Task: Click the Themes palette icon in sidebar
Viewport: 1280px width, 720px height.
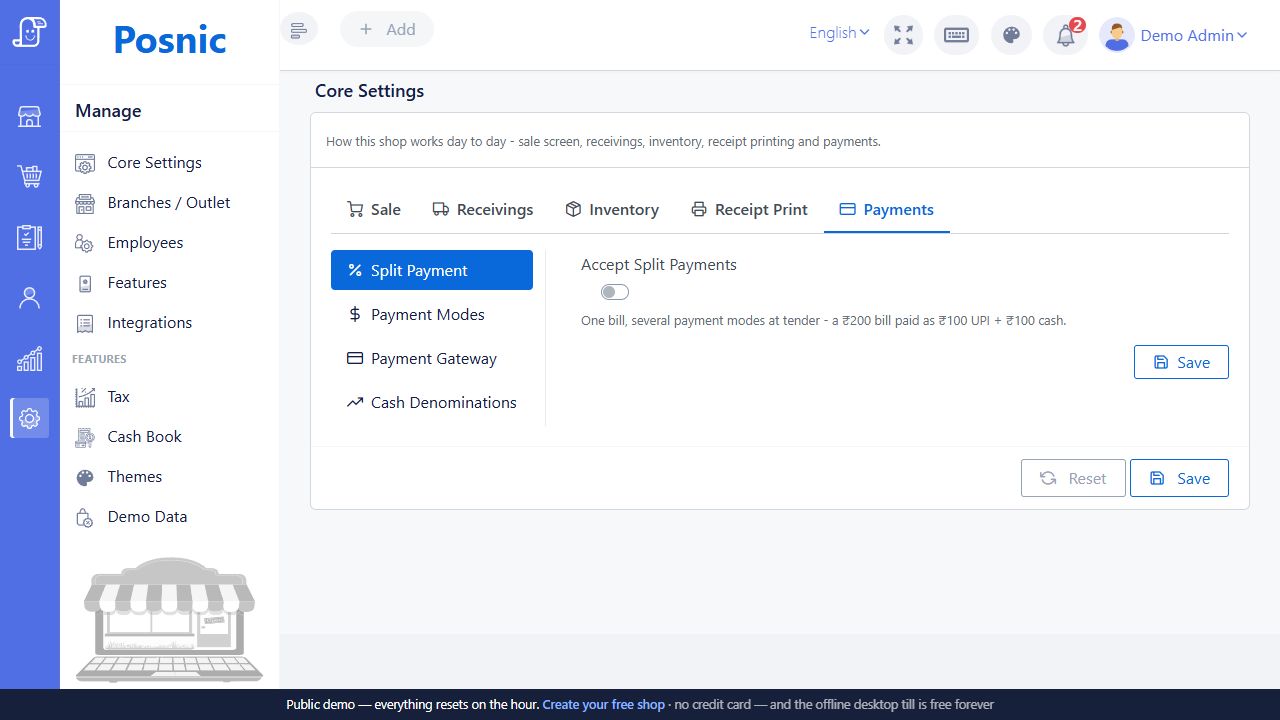Action: click(x=85, y=477)
